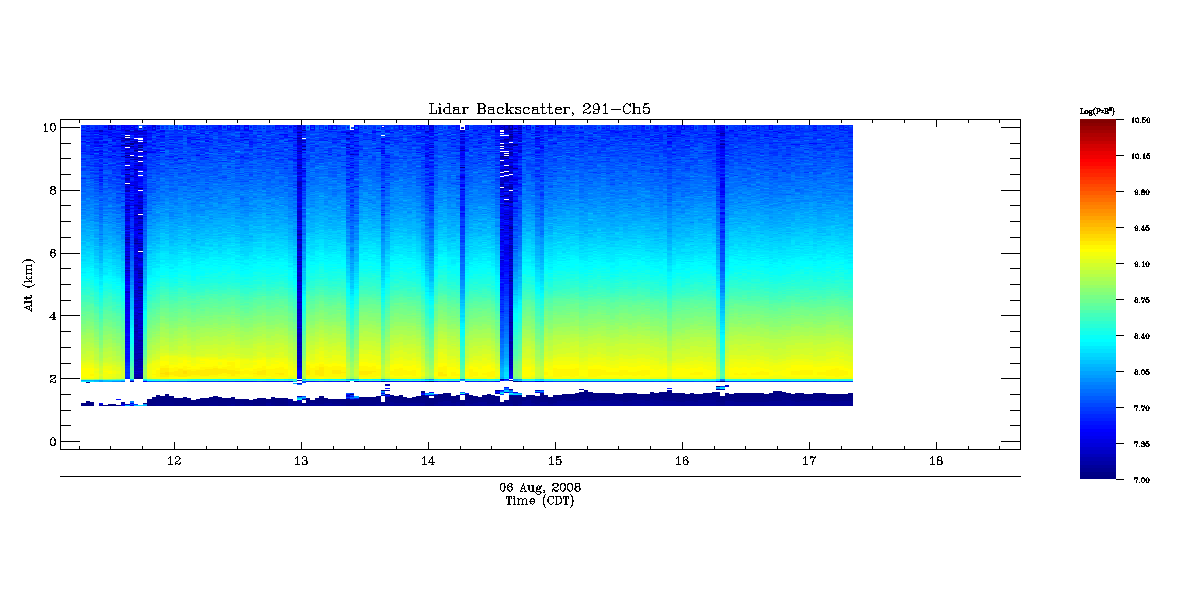Click the colorbar value 8.75
This screenshot has width=1200, height=600.
point(1141,300)
